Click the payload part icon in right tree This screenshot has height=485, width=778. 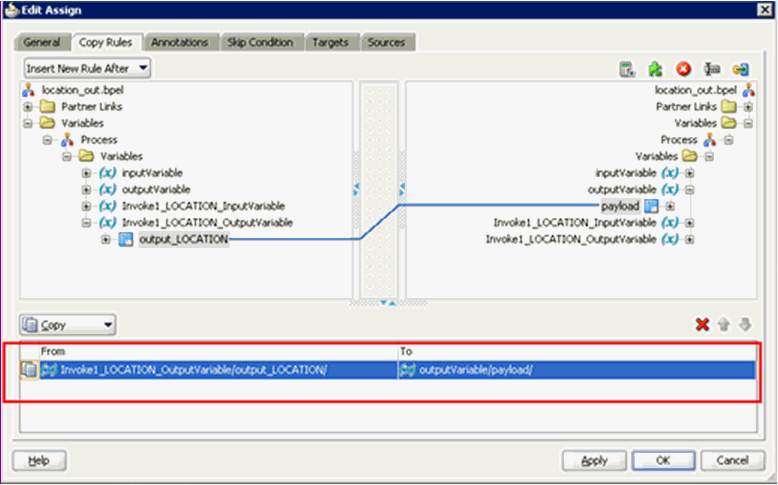(651, 206)
